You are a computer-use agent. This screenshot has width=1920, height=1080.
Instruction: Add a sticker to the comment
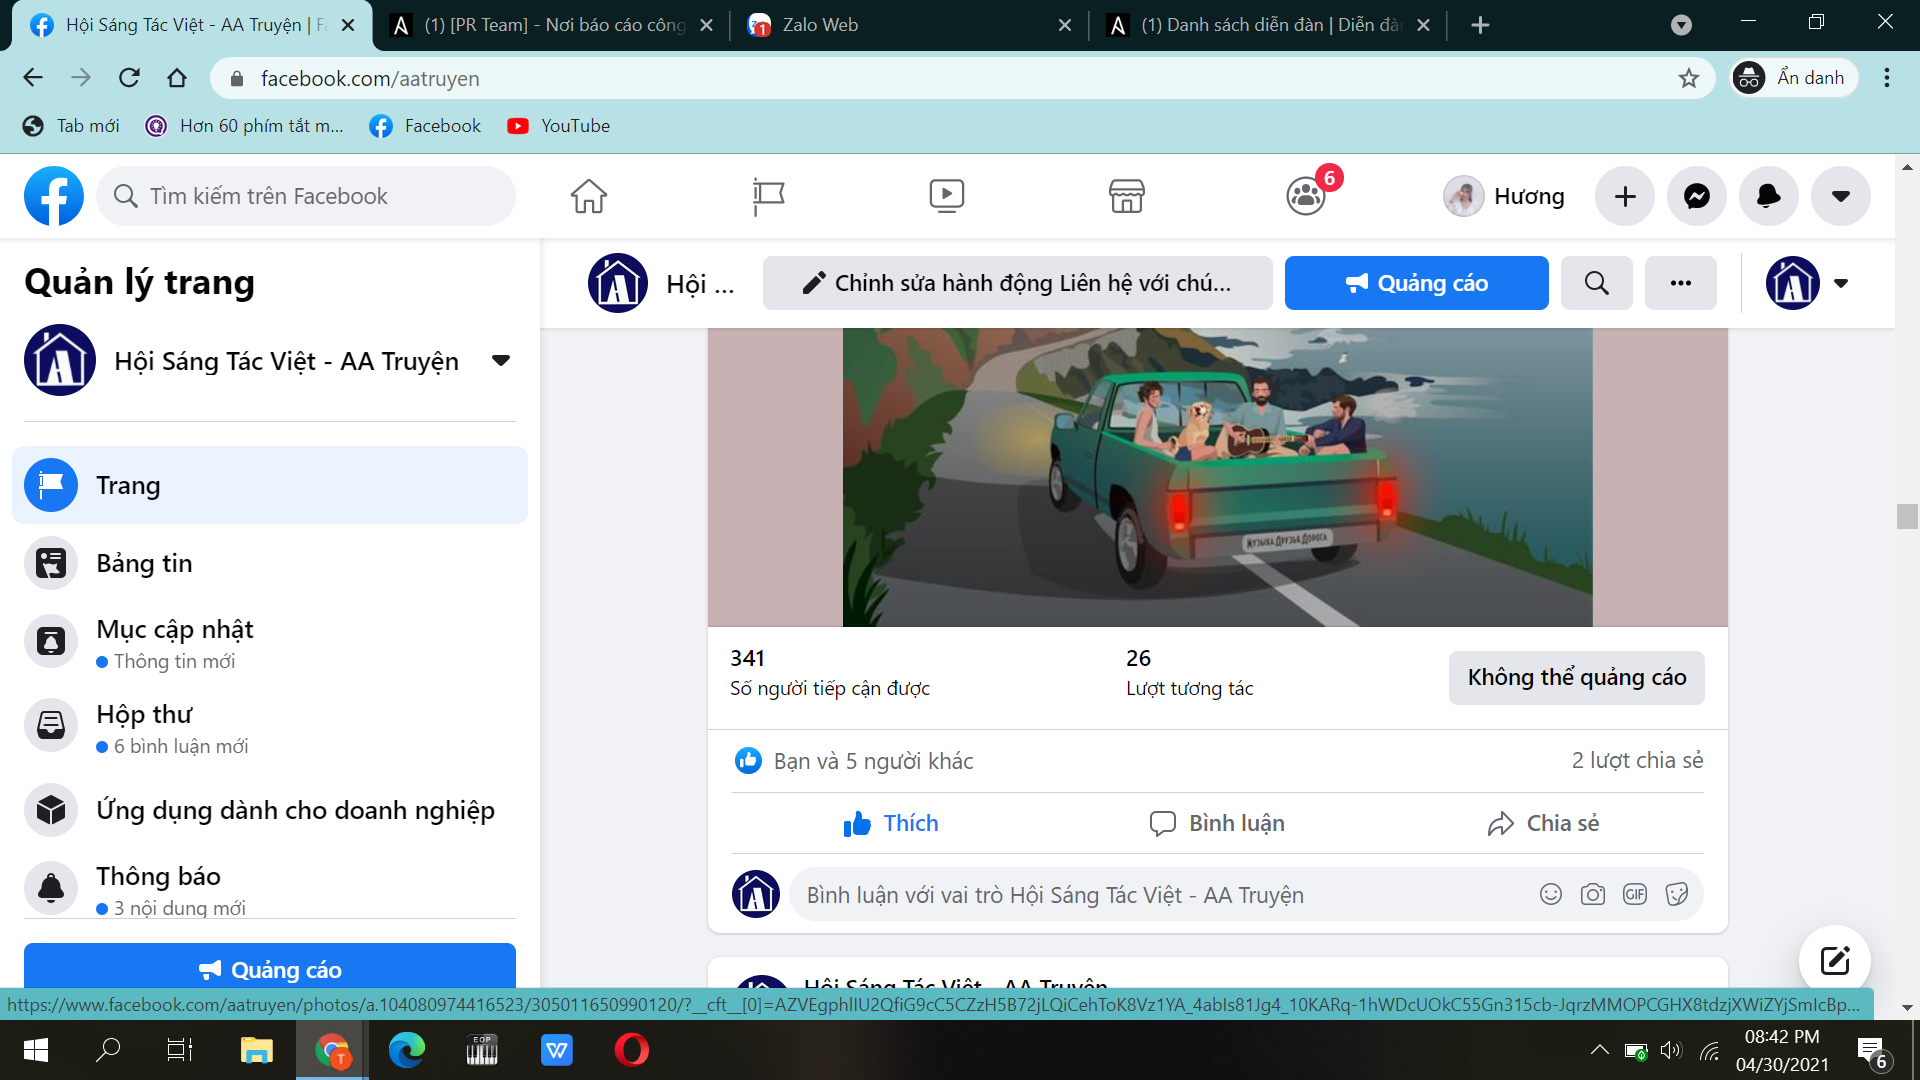[1677, 894]
